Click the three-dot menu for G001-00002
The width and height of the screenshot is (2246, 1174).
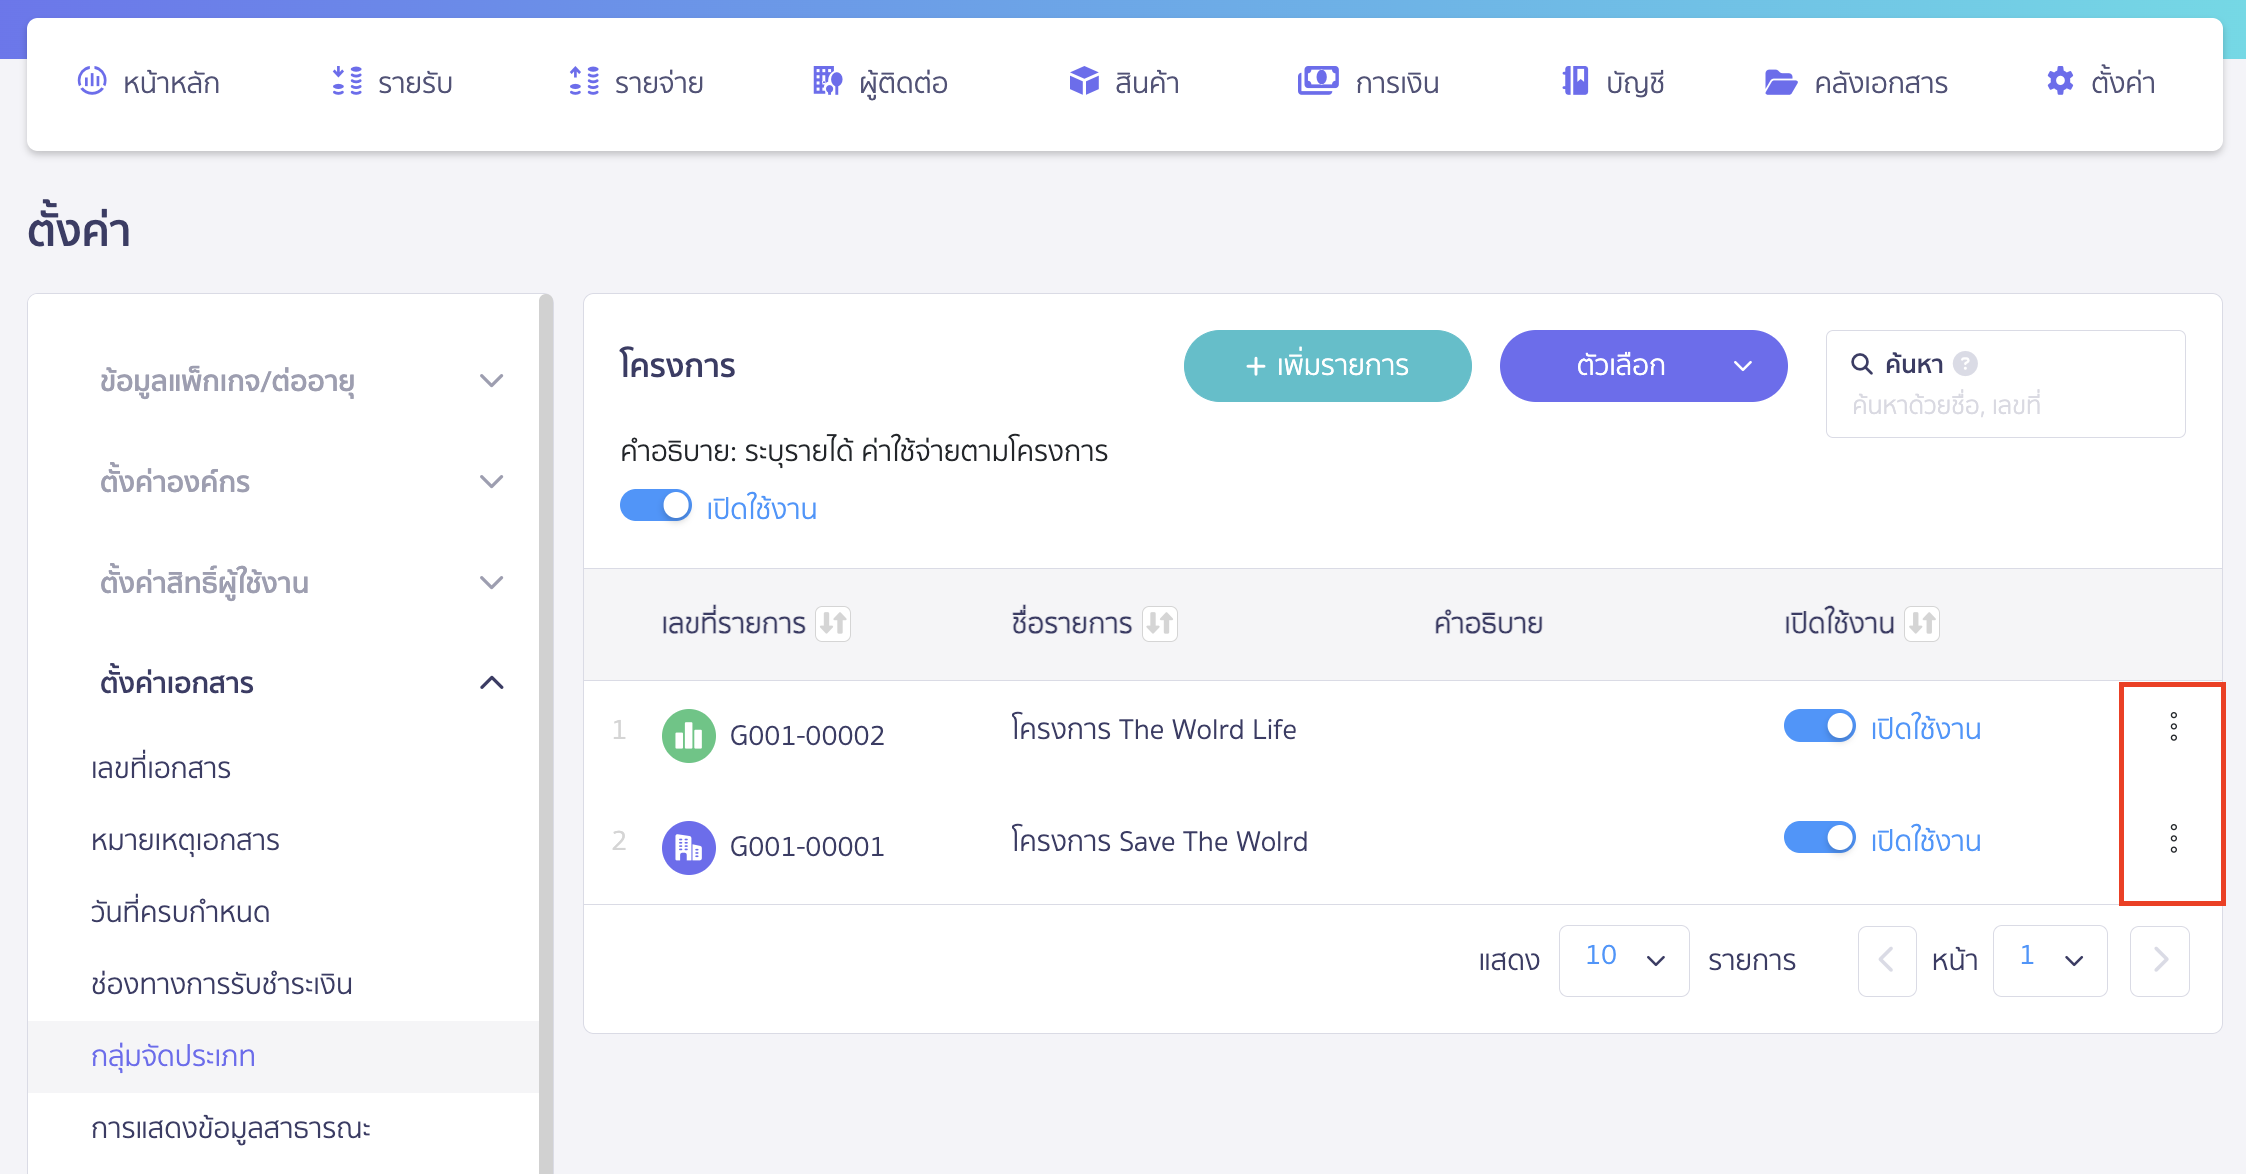click(x=2173, y=727)
